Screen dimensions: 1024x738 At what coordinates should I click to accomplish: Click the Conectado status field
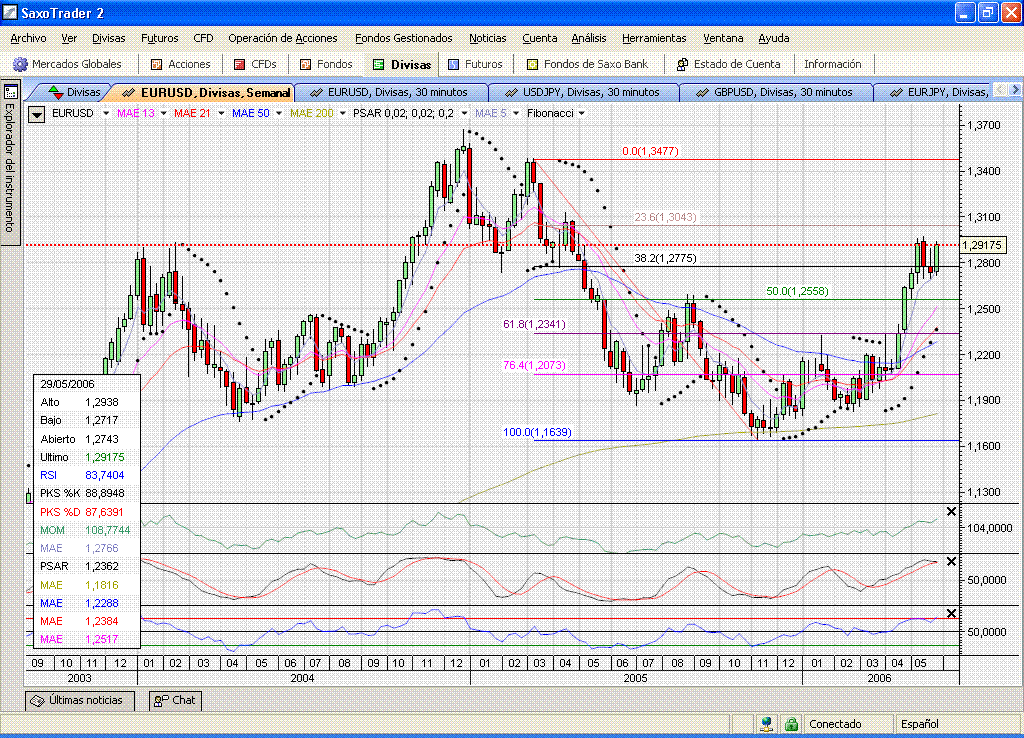(x=848, y=724)
